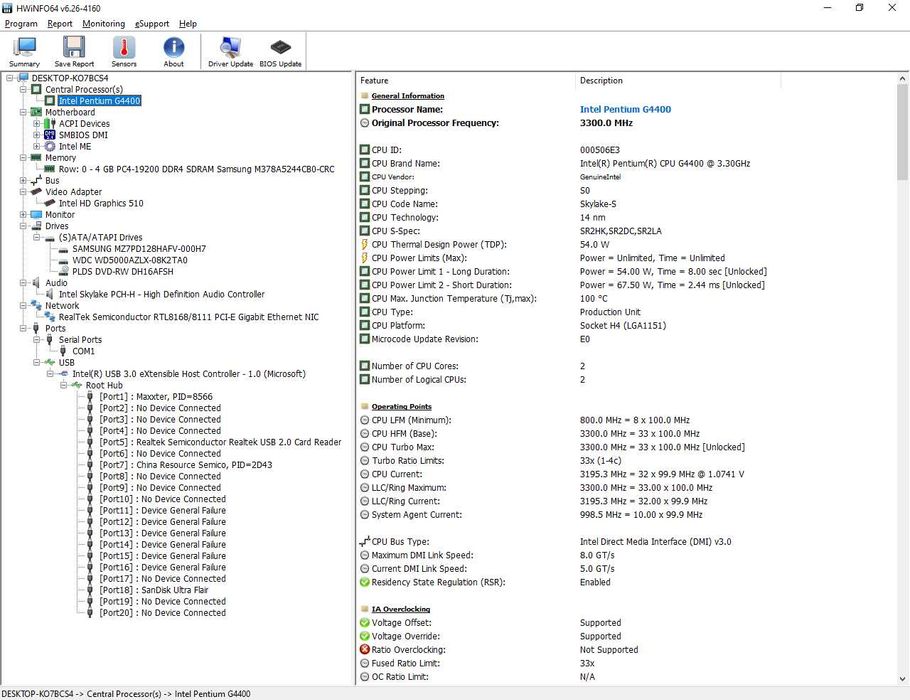This screenshot has width=910, height=700.
Task: Click the Memory module icon
Action: (x=37, y=157)
